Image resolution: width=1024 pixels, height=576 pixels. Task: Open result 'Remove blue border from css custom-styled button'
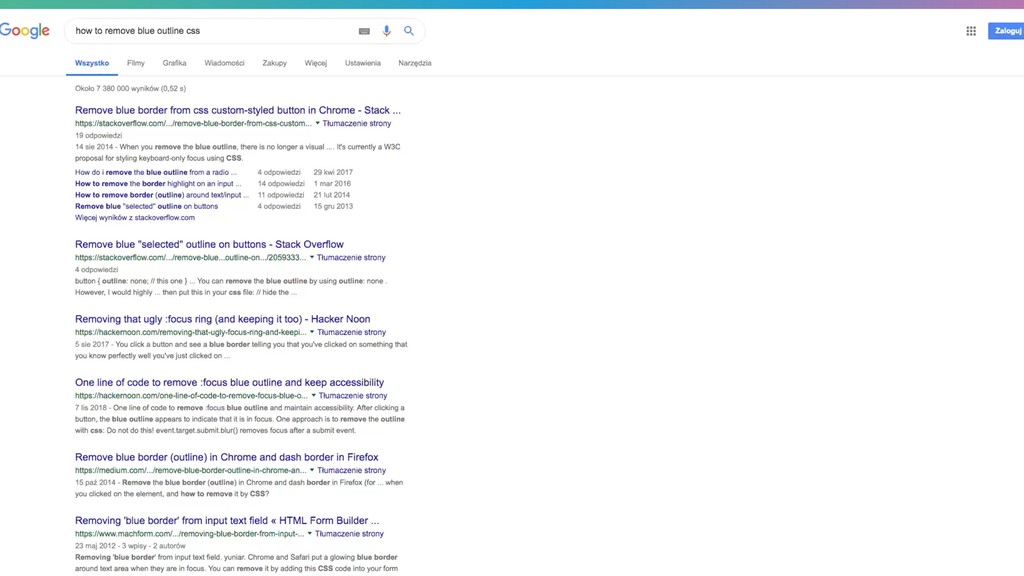pyautogui.click(x=238, y=110)
